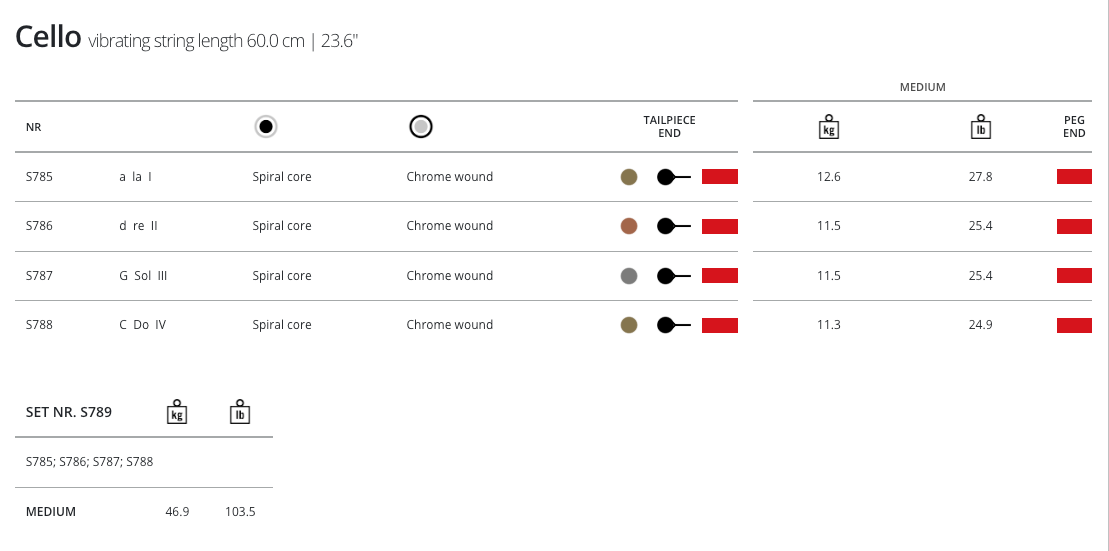Click the brown tailpiece color dot for S785
This screenshot has height=551, width=1109.
click(x=629, y=177)
